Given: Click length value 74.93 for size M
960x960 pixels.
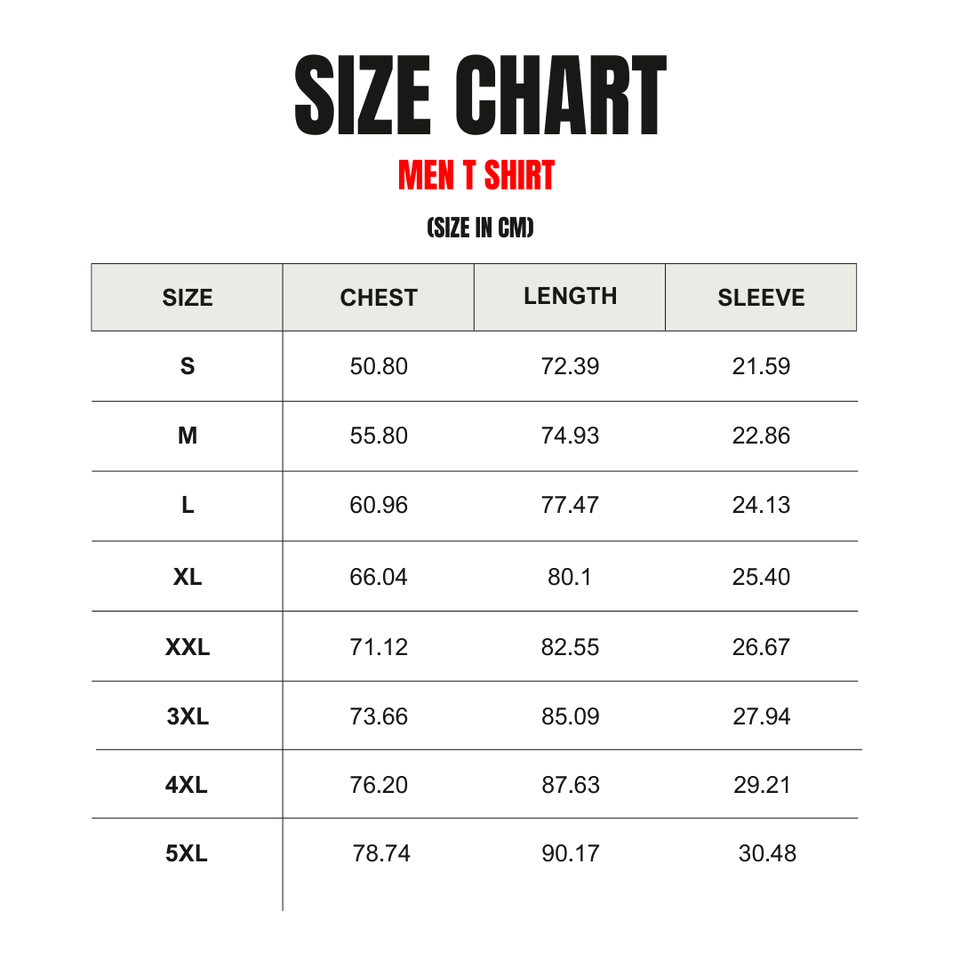Looking at the screenshot, I should [x=570, y=436].
